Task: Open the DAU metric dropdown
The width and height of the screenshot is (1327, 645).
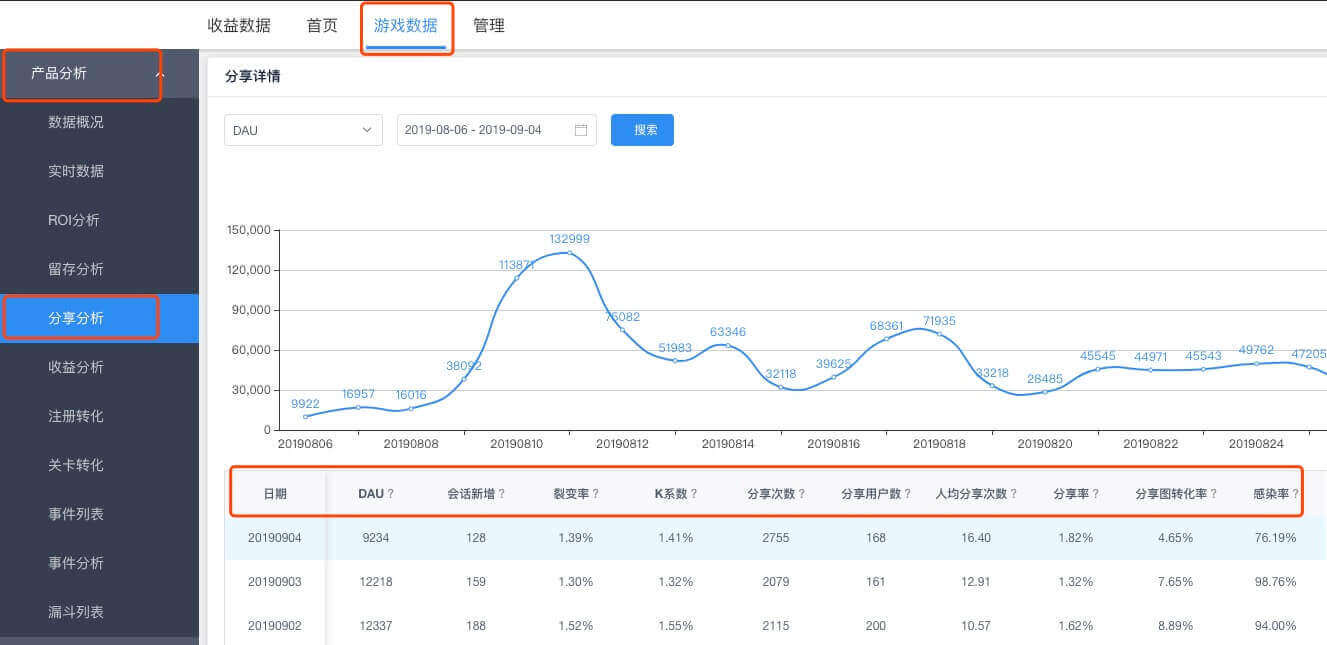Action: 303,130
